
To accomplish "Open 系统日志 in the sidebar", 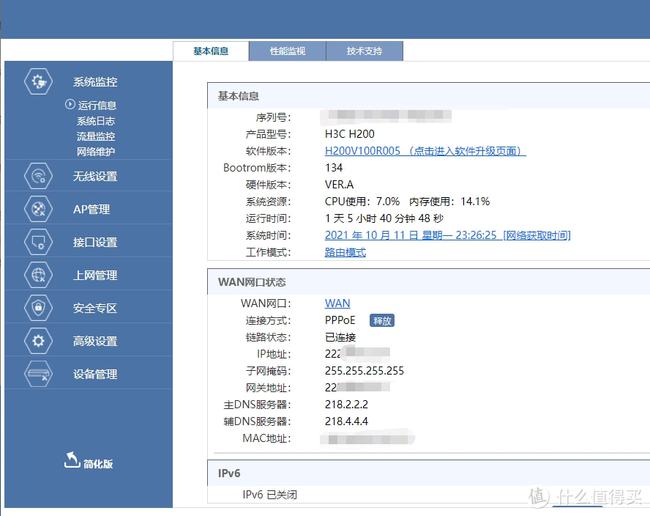I will click(x=96, y=121).
